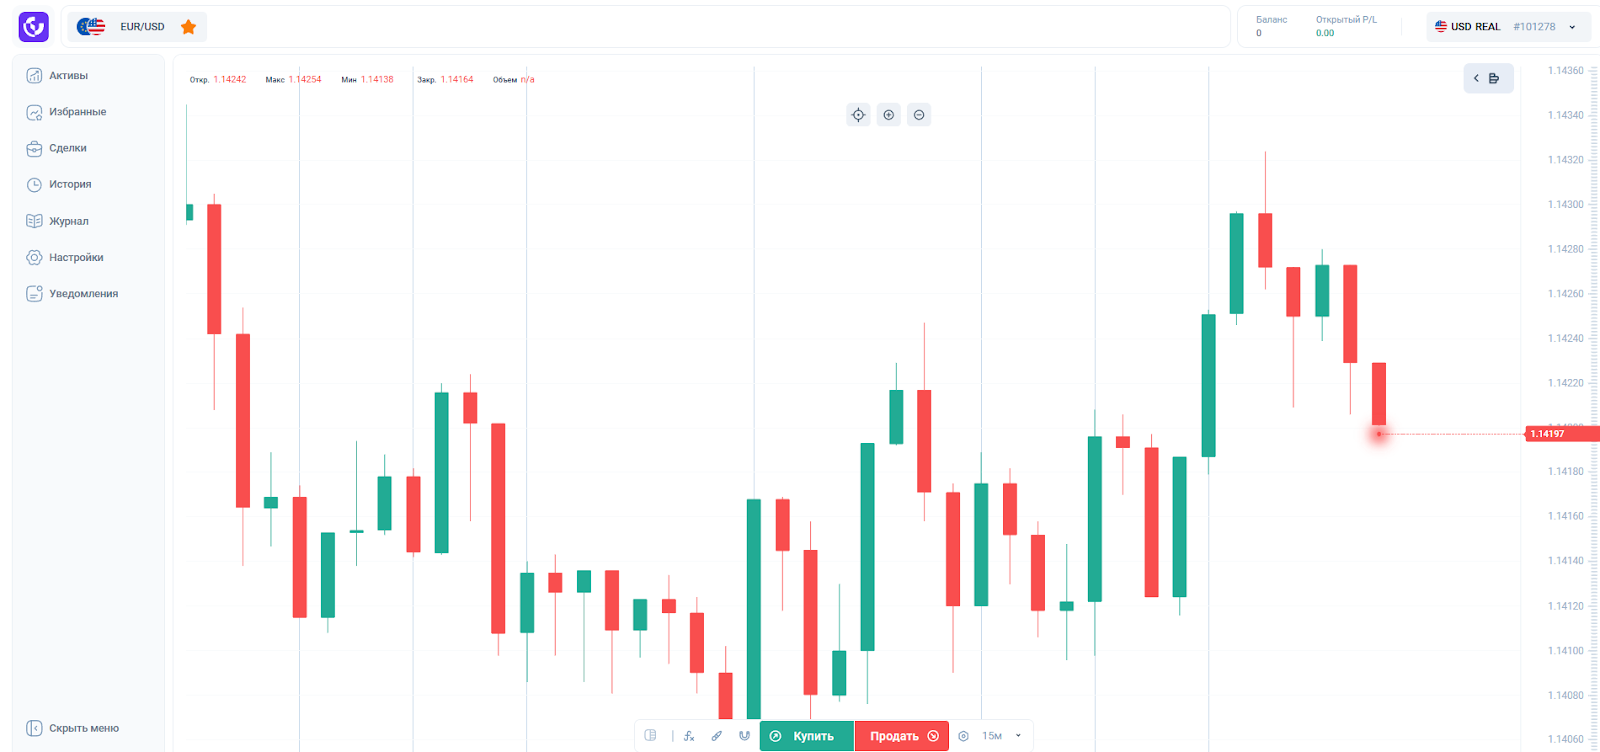The image size is (1600, 752).
Task: Click the 1.14197 current price marker
Action: [1558, 434]
